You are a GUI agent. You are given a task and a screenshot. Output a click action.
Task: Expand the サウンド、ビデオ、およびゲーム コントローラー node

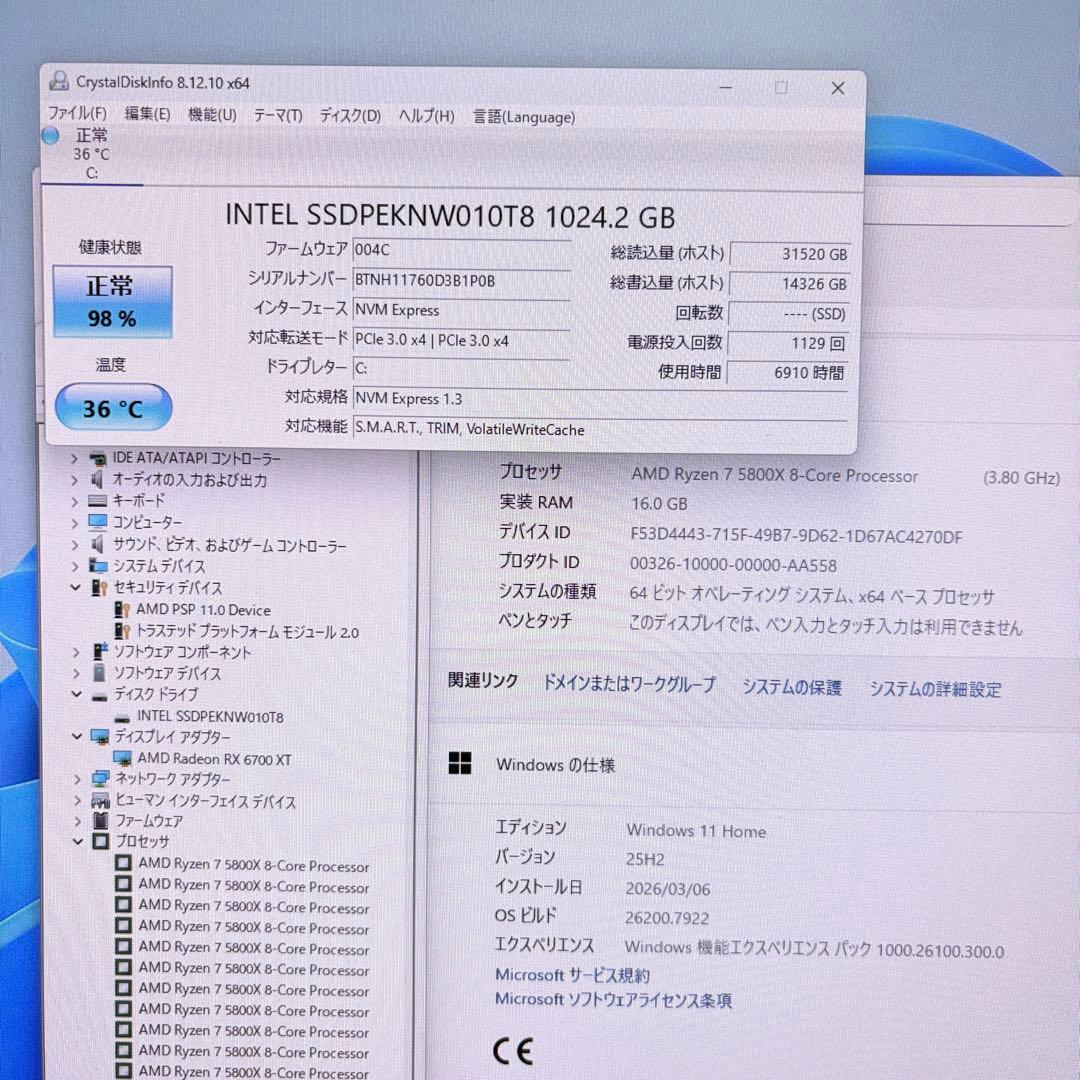coord(74,545)
